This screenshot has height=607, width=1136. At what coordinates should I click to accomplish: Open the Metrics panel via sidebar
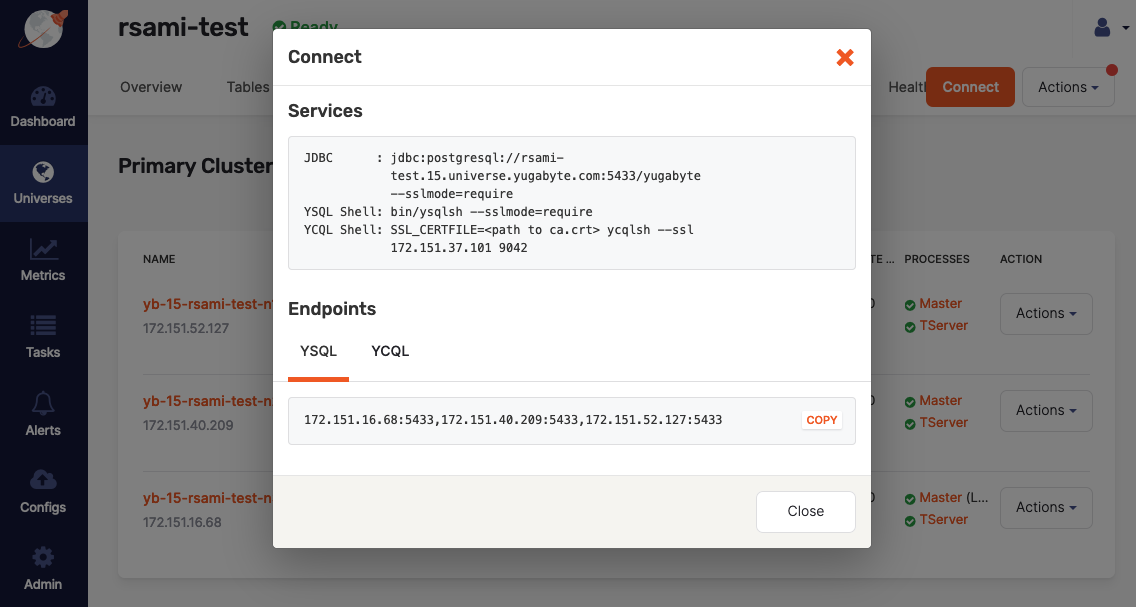(x=43, y=260)
